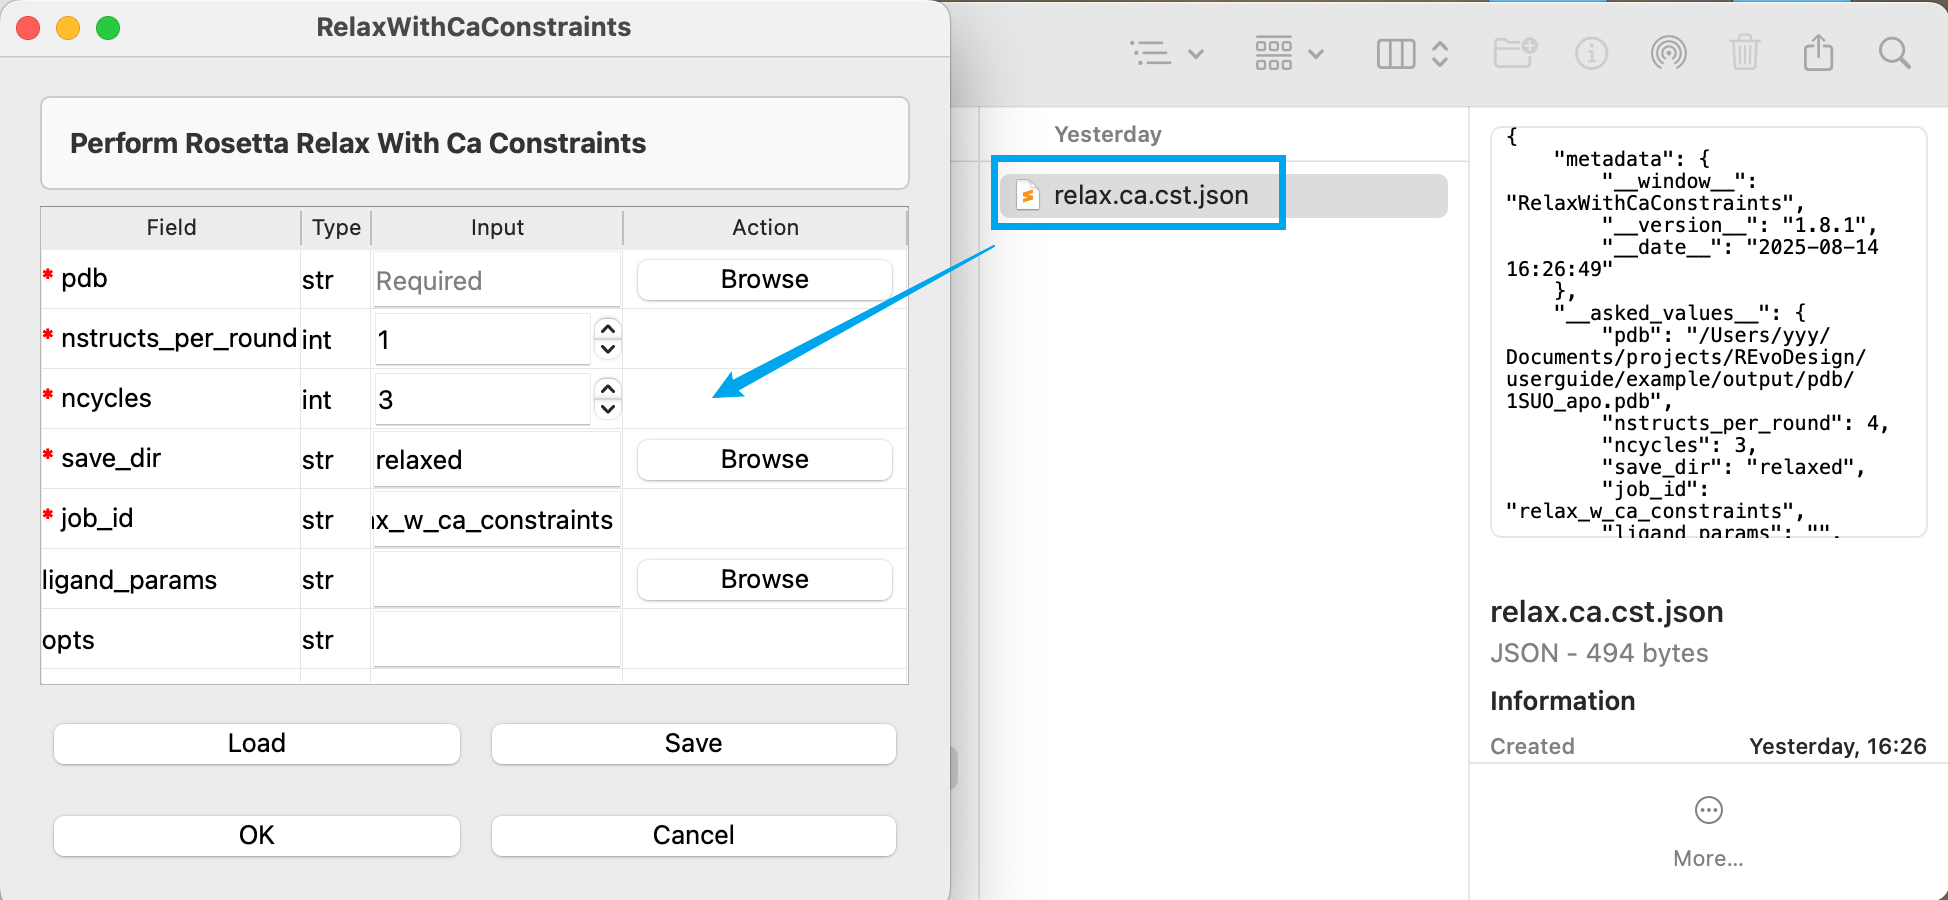Increase nstructs_per_round with up arrow
Screen dimensions: 1948x900
(x=608, y=328)
